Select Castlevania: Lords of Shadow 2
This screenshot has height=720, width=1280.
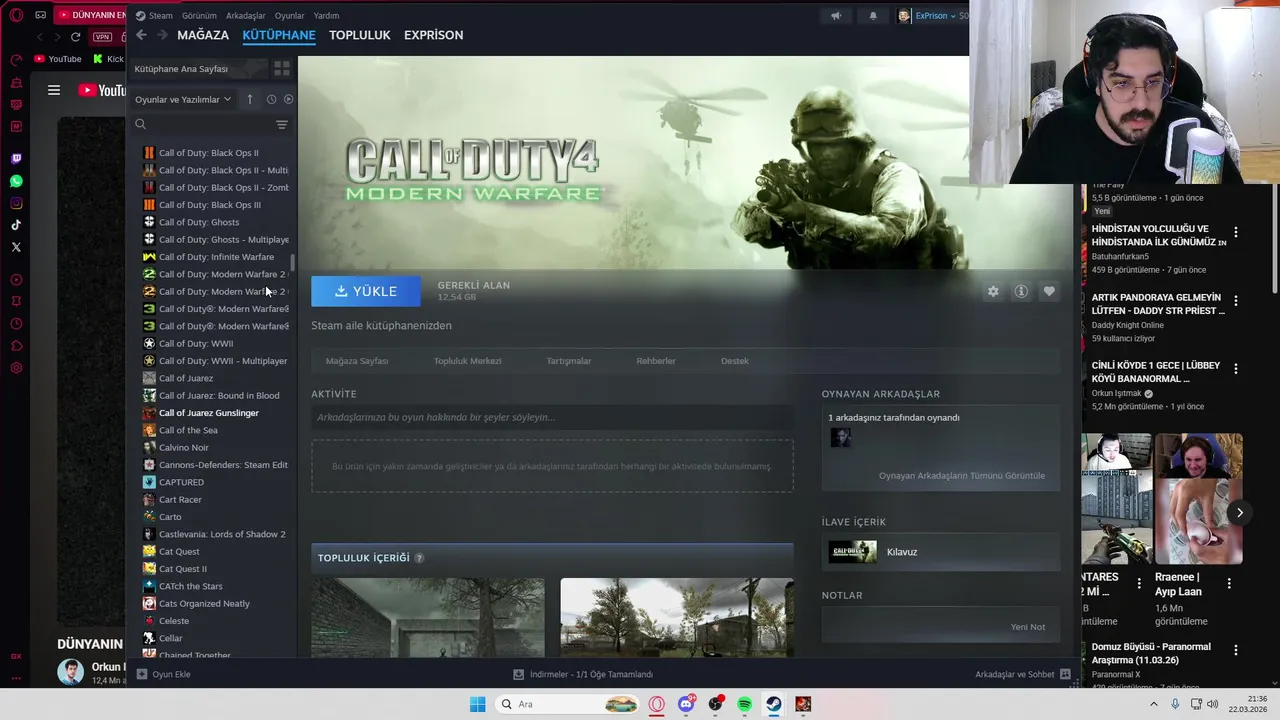222,534
